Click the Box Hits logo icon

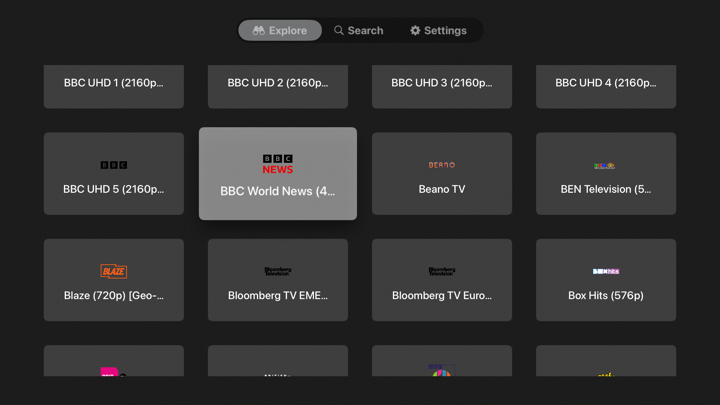coord(606,271)
